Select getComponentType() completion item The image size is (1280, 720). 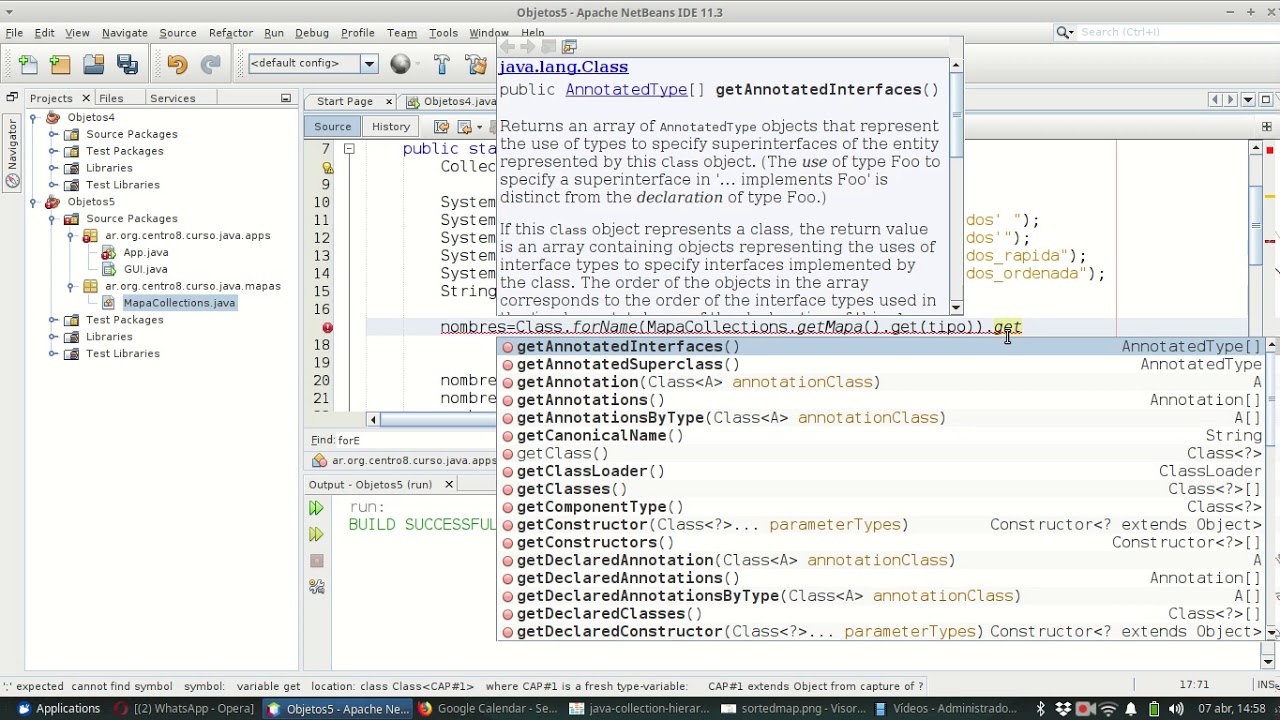(600, 507)
